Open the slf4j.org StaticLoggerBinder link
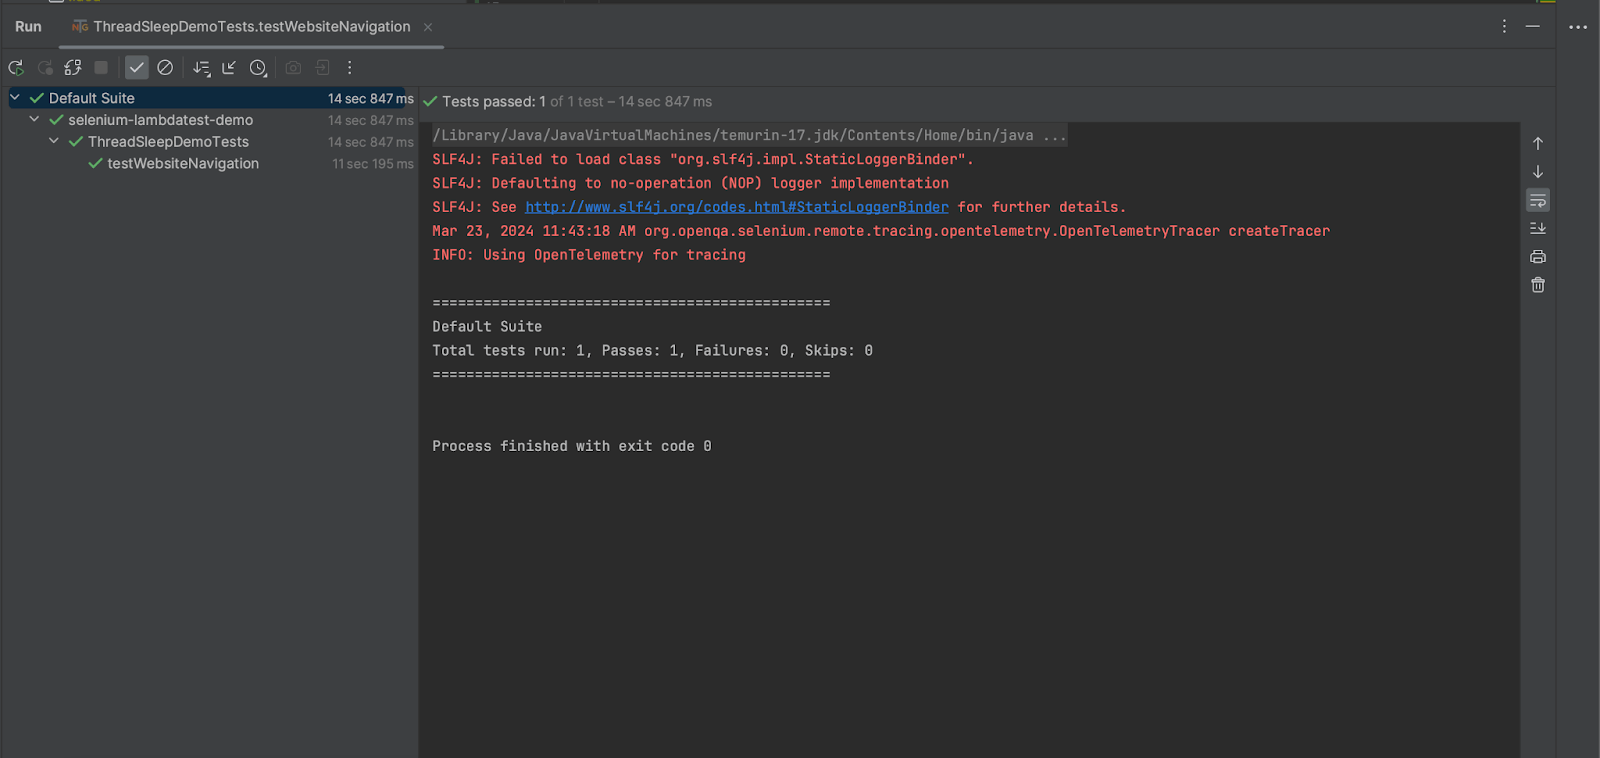Image resolution: width=1600 pixels, height=758 pixels. (x=737, y=207)
